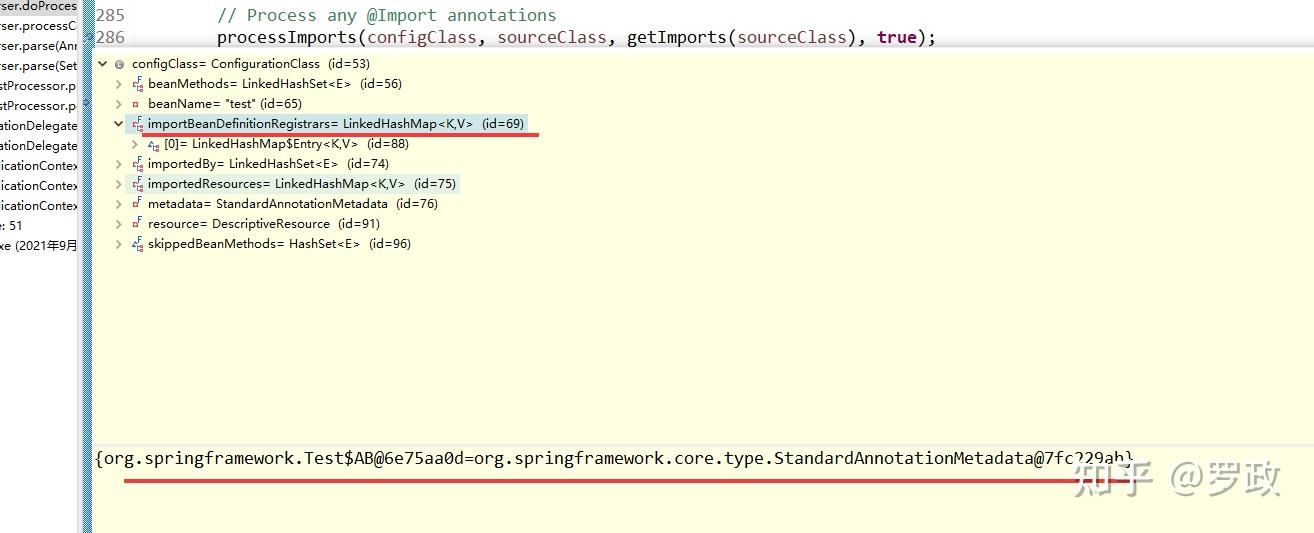The height and width of the screenshot is (533, 1314).
Task: Expand the importedResources node arrow
Action: point(119,184)
